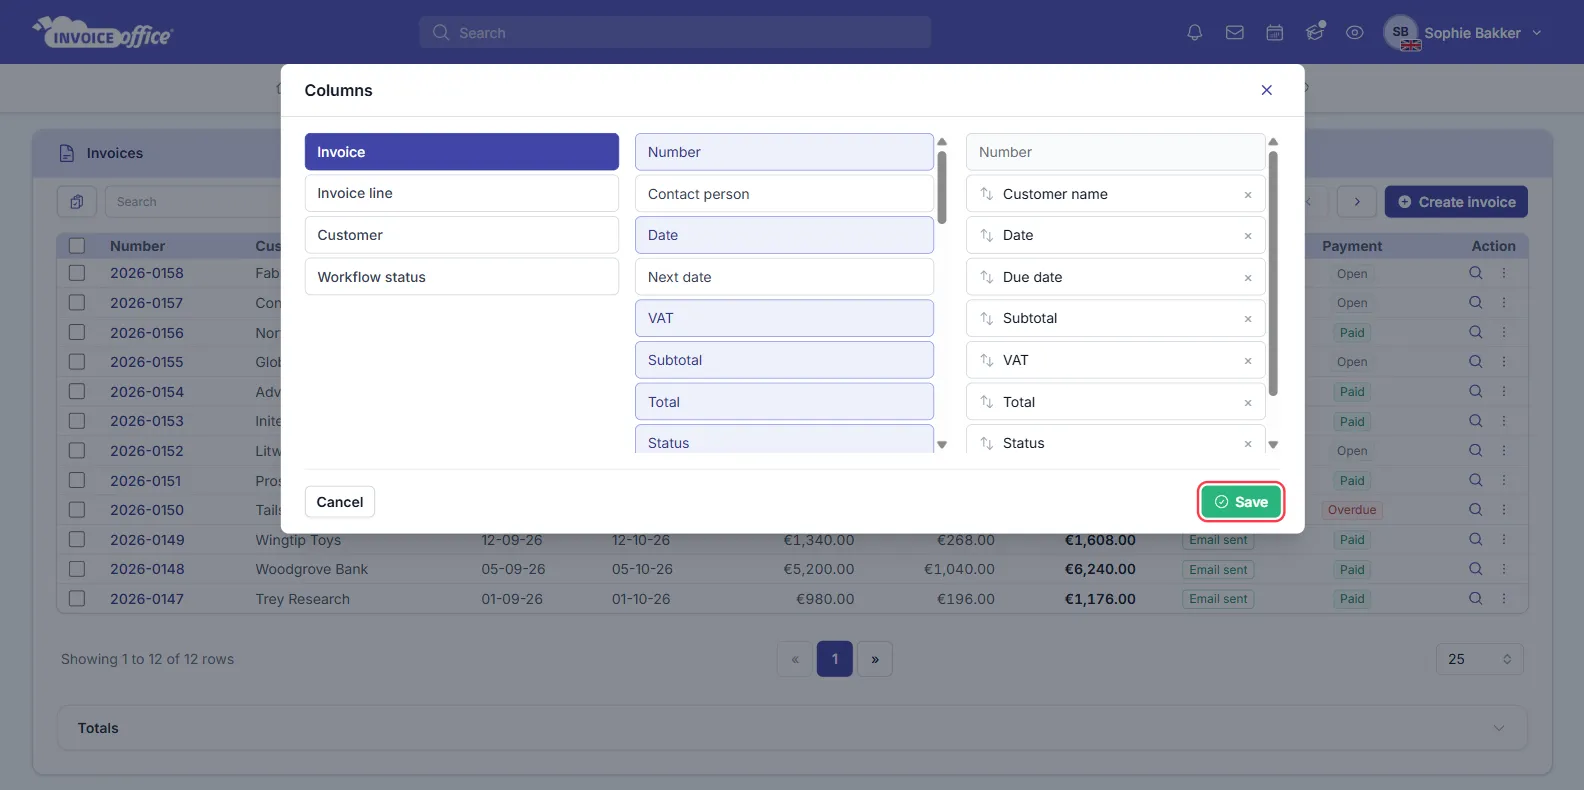Click Email sent badge for invoice 2026-0148
Screen dimensions: 1584x790
pos(1218,569)
